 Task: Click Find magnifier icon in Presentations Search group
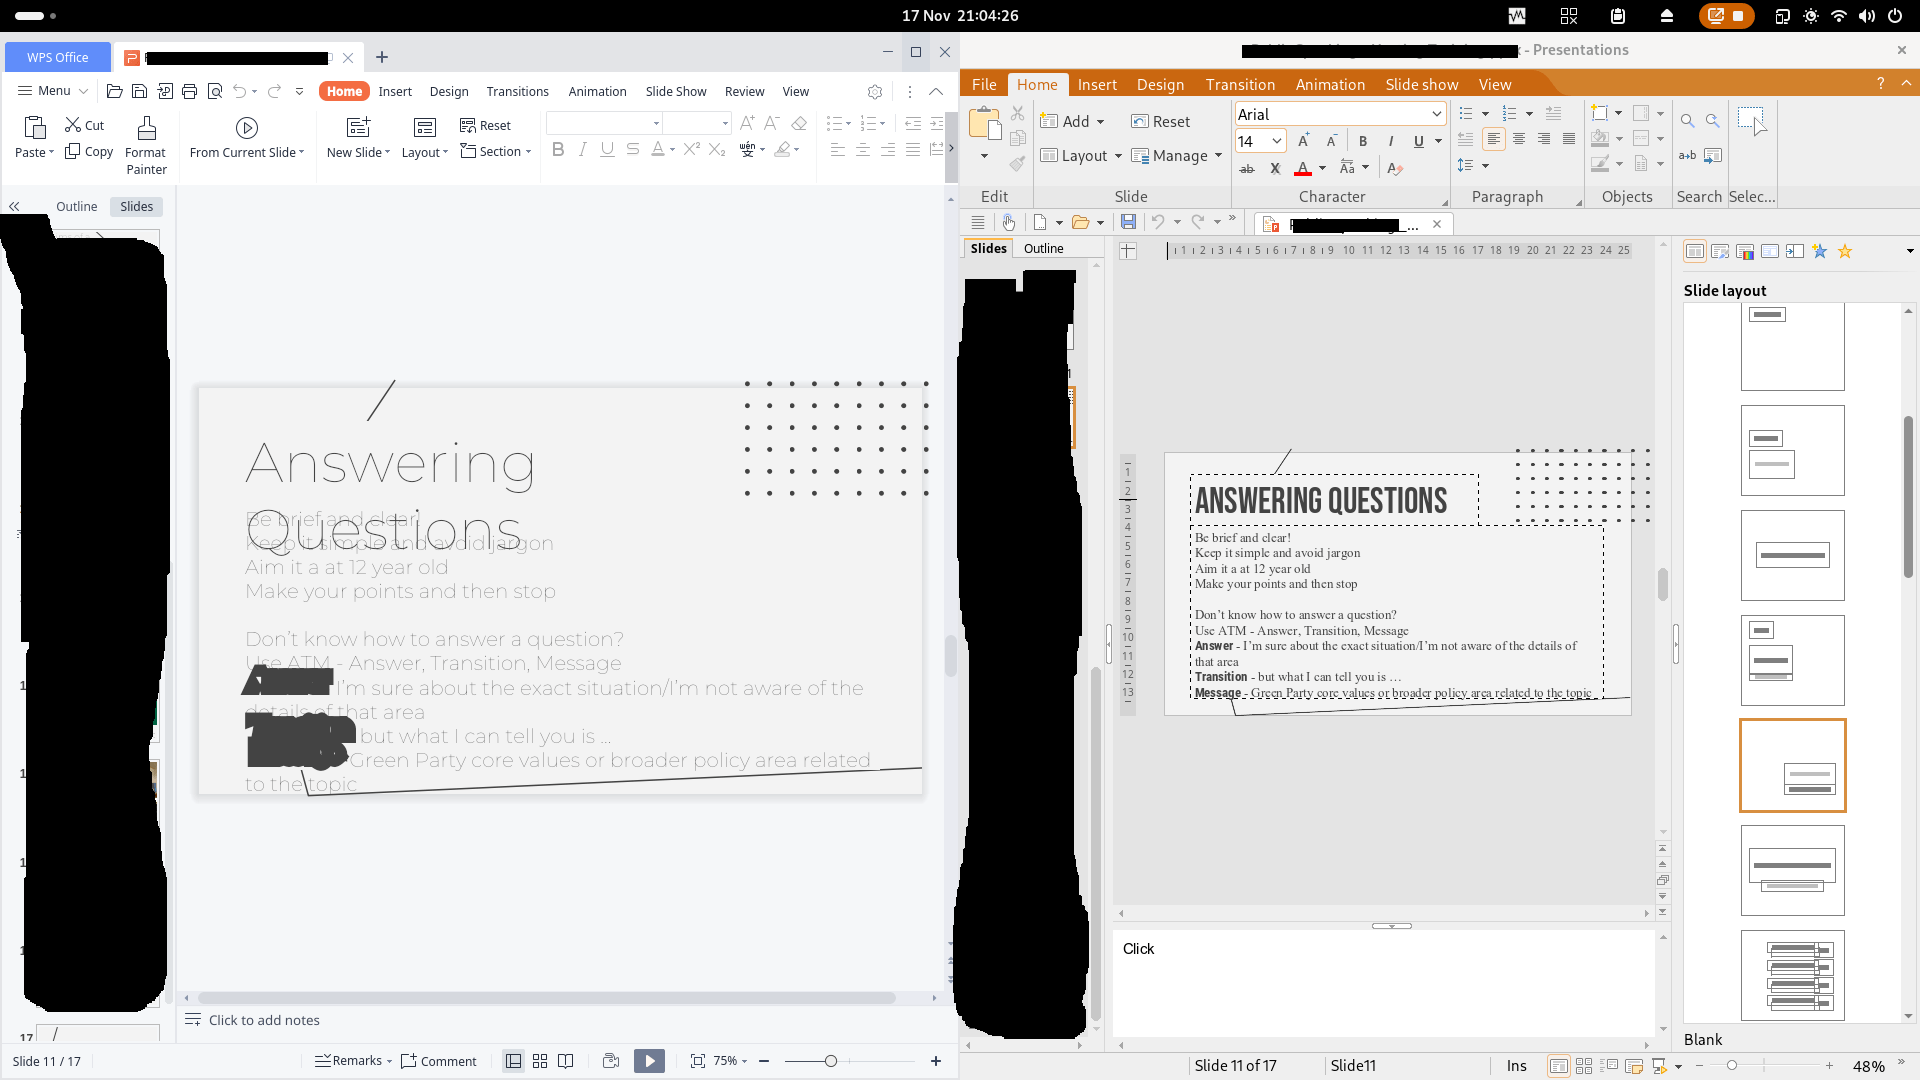(x=1688, y=121)
